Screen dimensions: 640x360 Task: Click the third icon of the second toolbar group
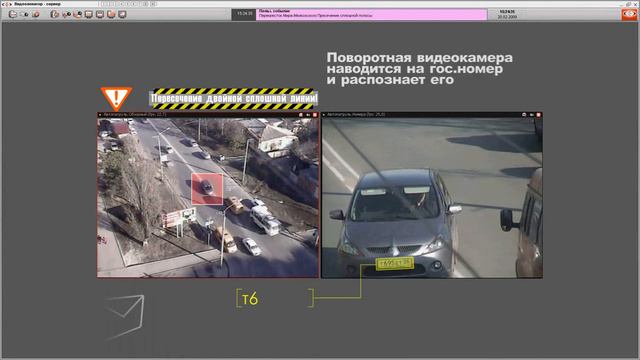pyautogui.click(x=77, y=14)
